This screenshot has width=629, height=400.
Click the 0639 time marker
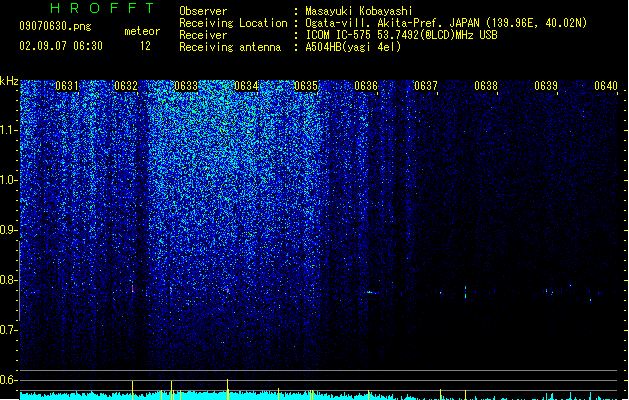(546, 86)
